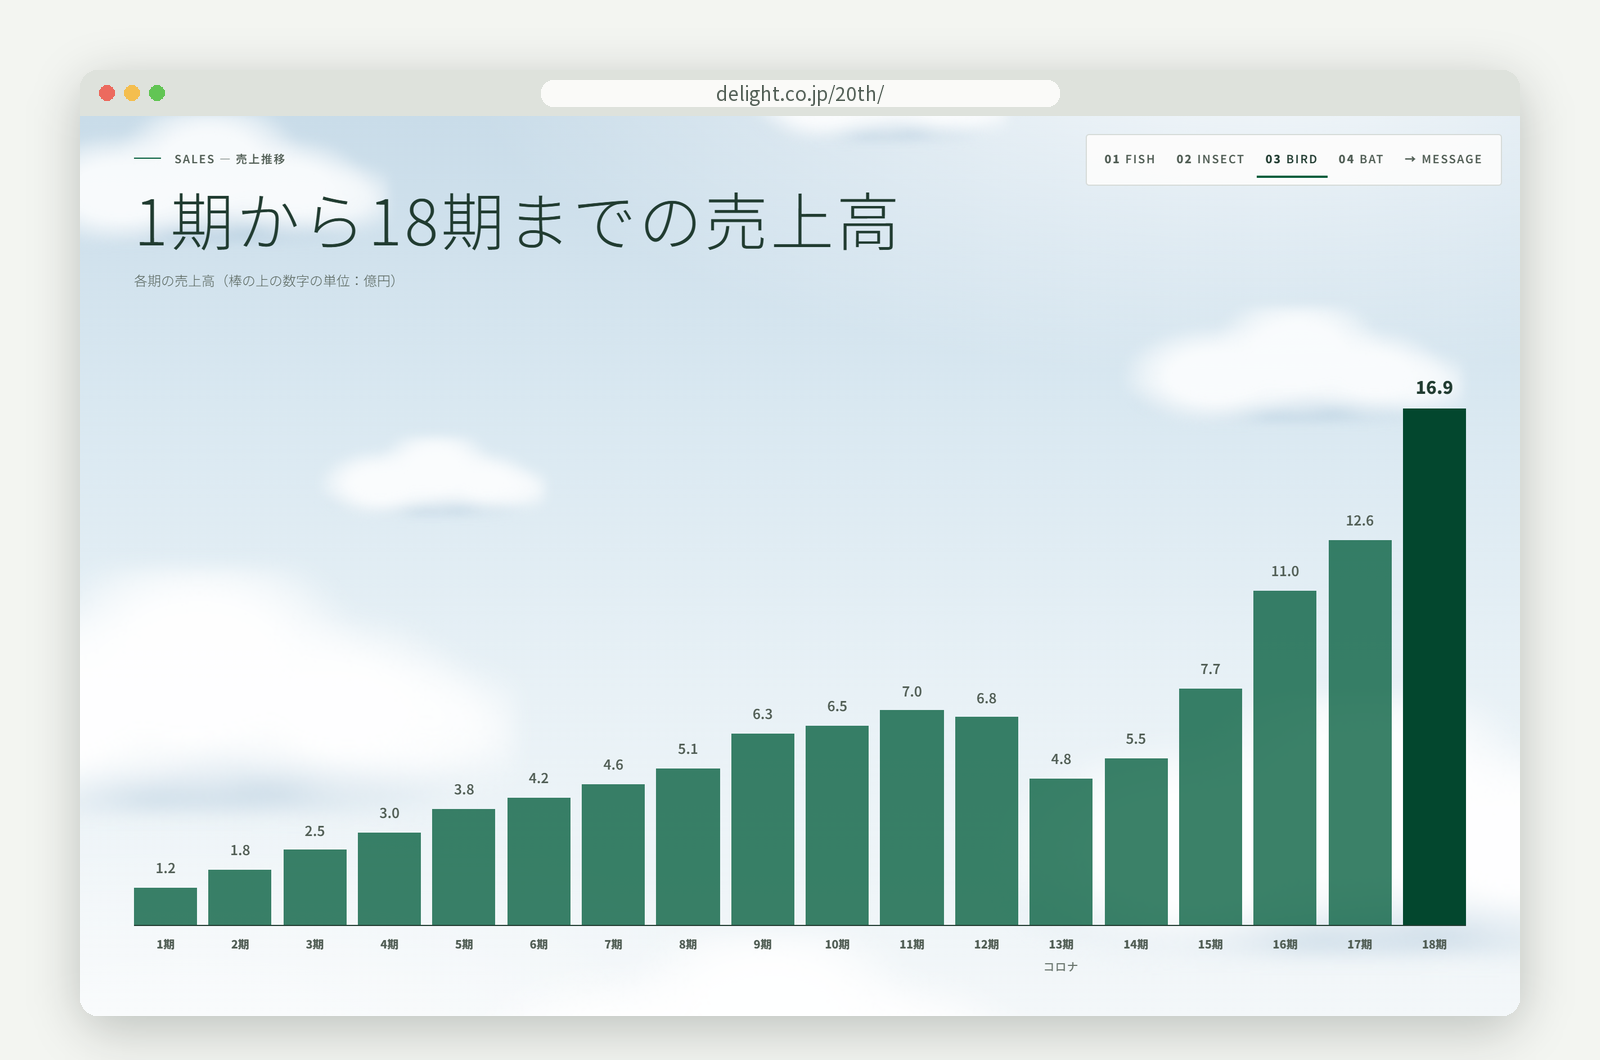Select the 7期 bar labeled 4.6
This screenshot has height=1060, width=1600.
click(613, 855)
